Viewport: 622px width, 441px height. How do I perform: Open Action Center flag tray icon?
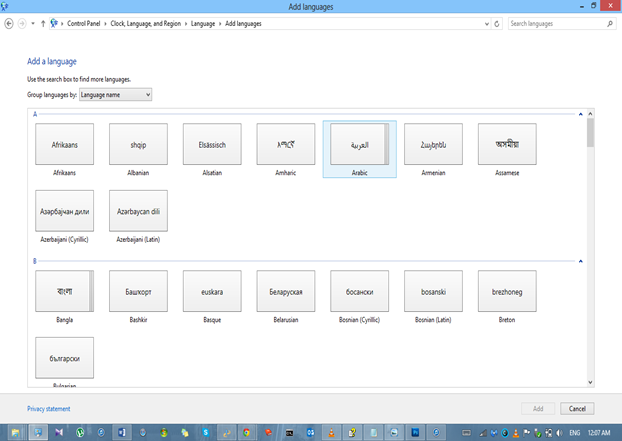pos(527,433)
